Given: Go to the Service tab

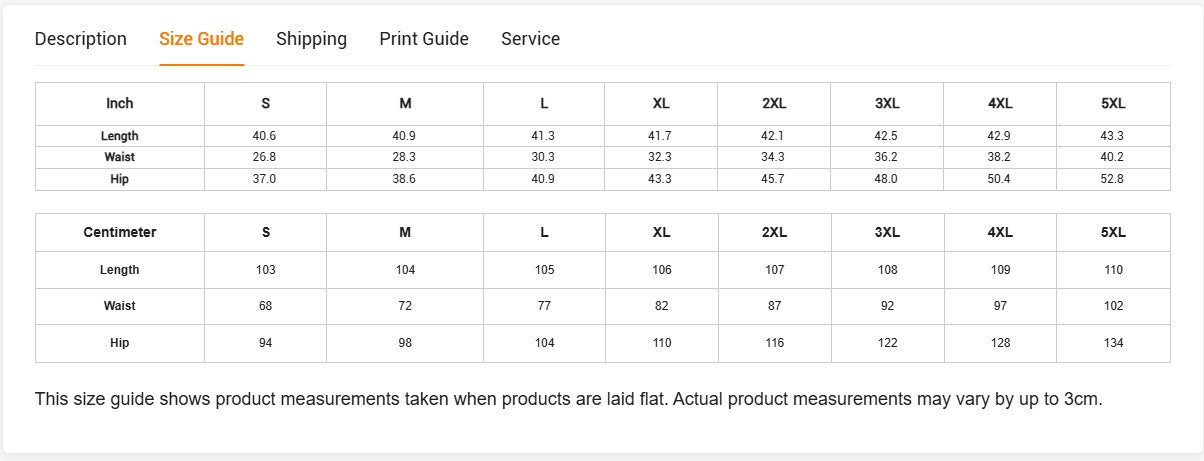Looking at the screenshot, I should 530,39.
